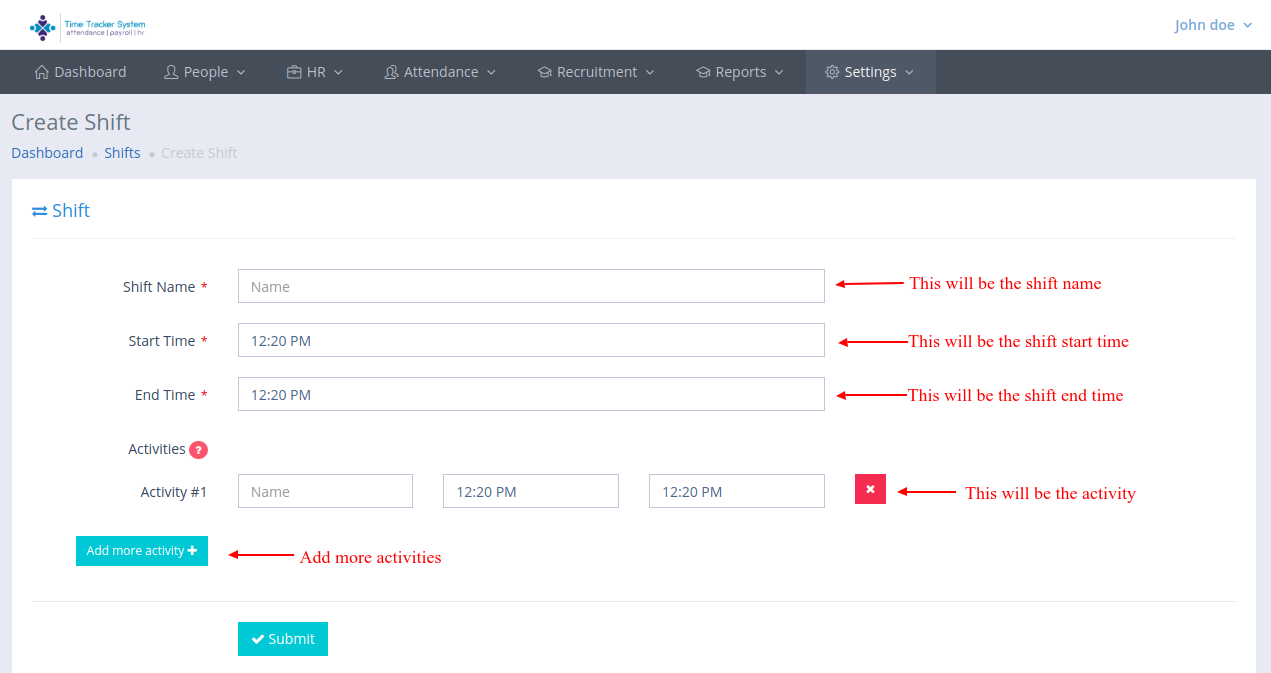This screenshot has width=1271, height=673.
Task: Click the shift arrows icon beside Shift heading
Action: tap(40, 211)
